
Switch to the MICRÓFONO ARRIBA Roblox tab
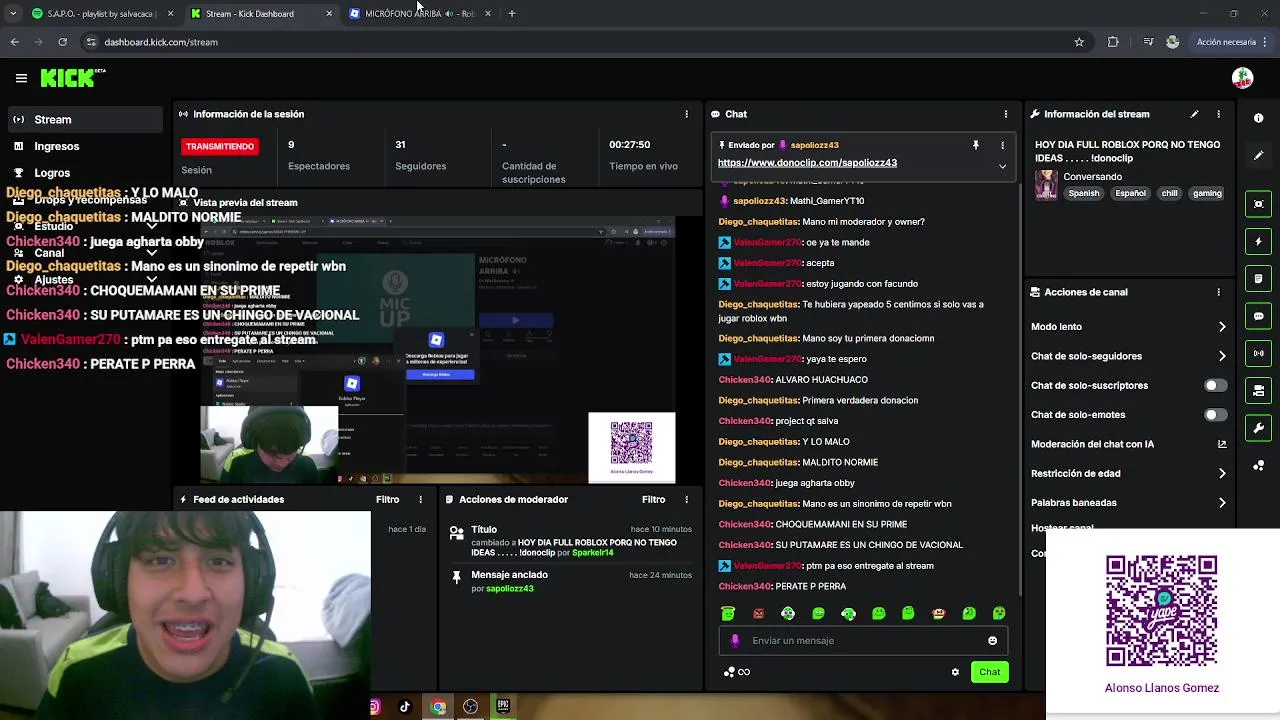pos(420,14)
